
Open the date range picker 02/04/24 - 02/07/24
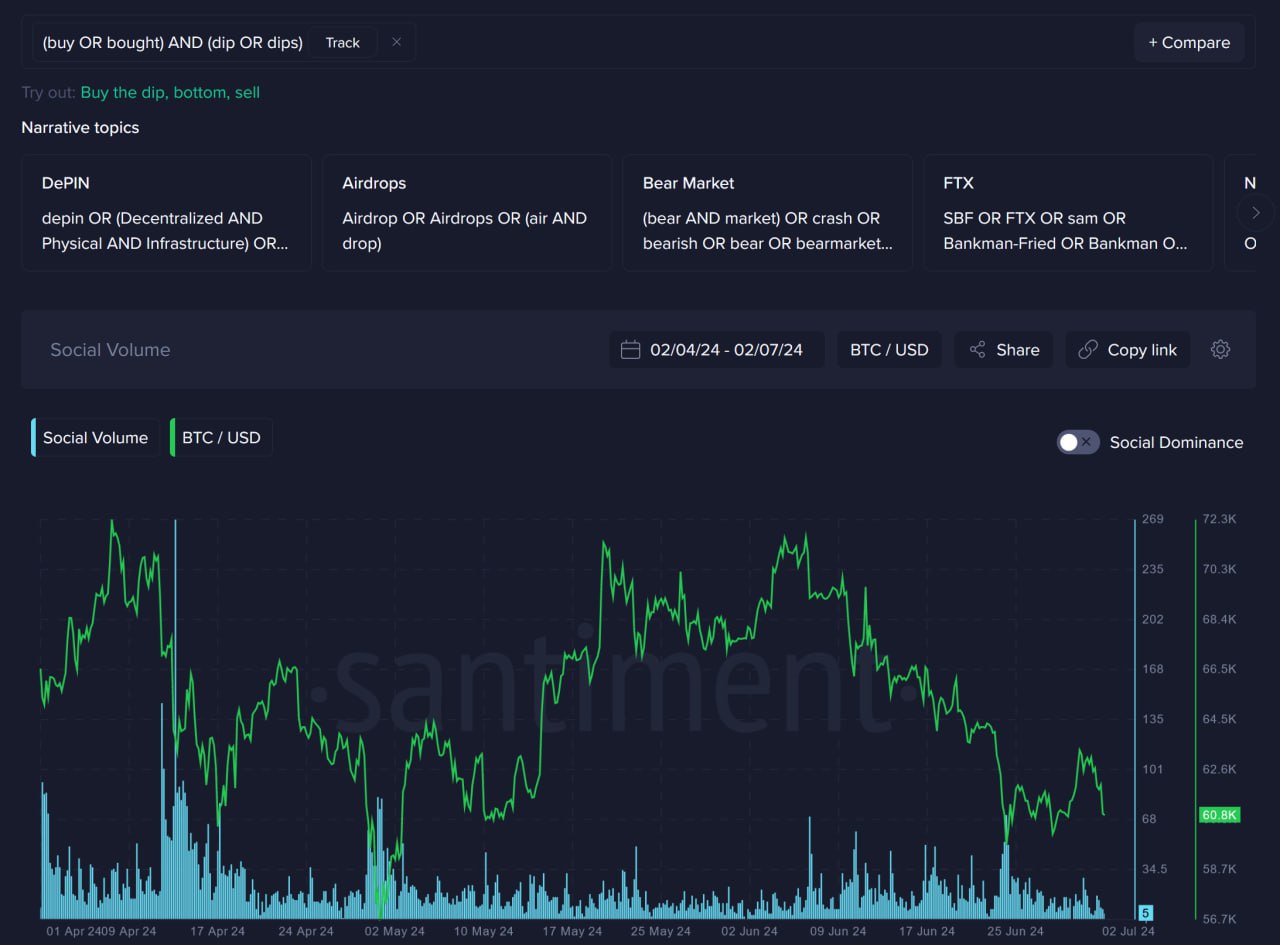[717, 350]
